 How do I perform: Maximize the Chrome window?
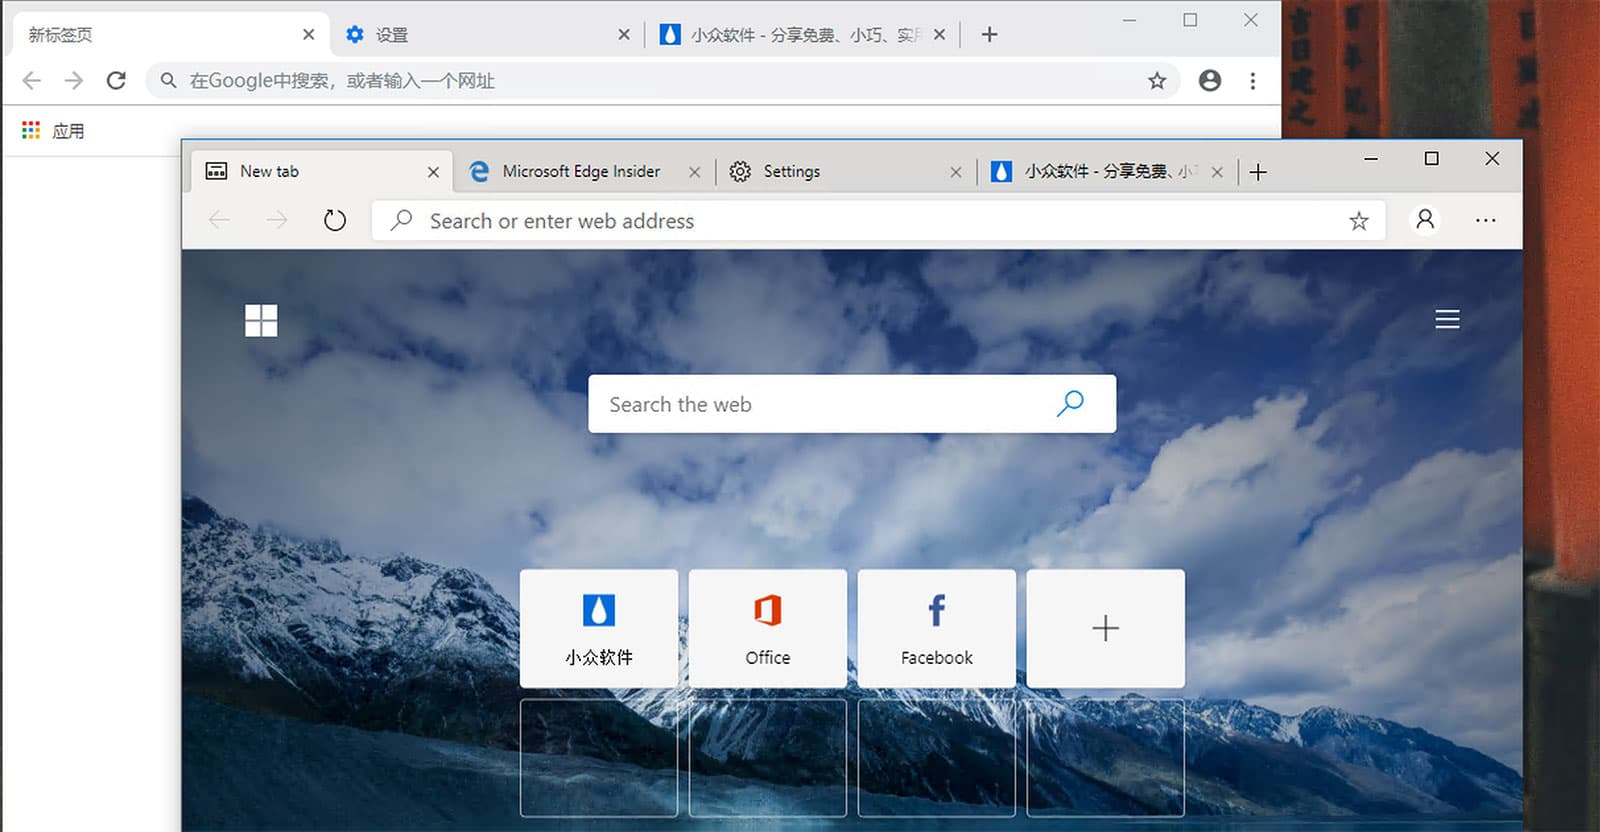1190,20
